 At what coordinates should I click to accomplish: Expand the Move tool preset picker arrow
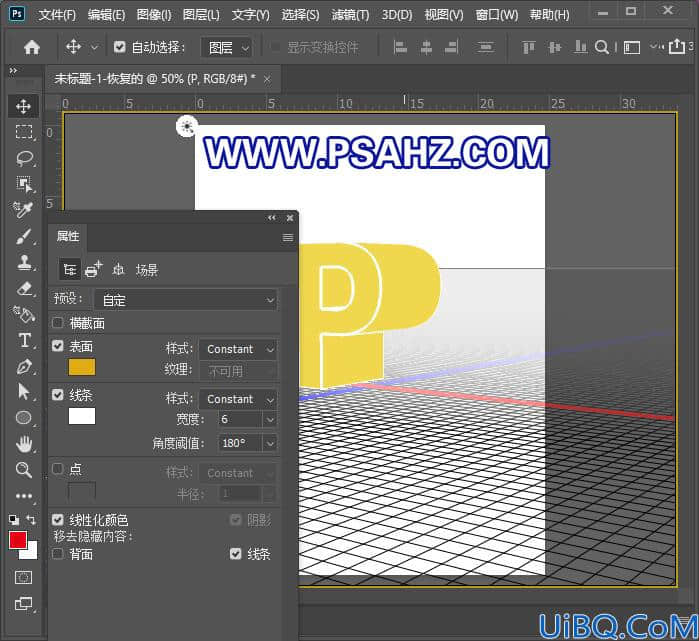pyautogui.click(x=94, y=47)
